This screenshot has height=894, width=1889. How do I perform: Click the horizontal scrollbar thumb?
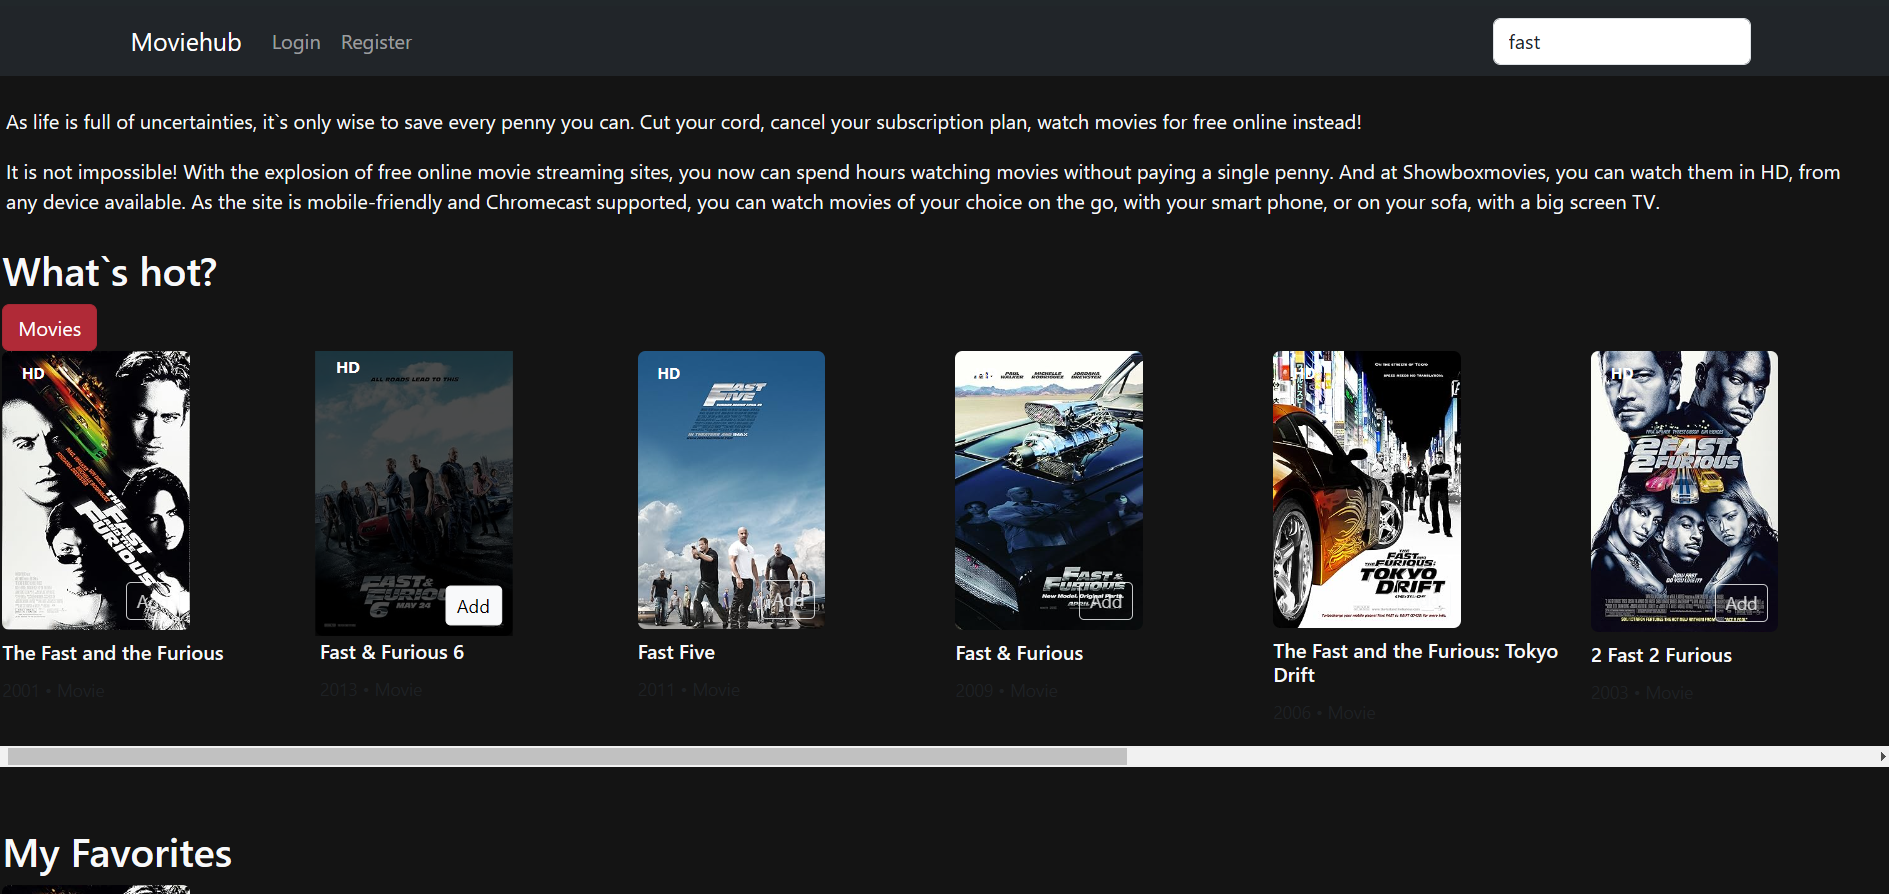coord(566,757)
